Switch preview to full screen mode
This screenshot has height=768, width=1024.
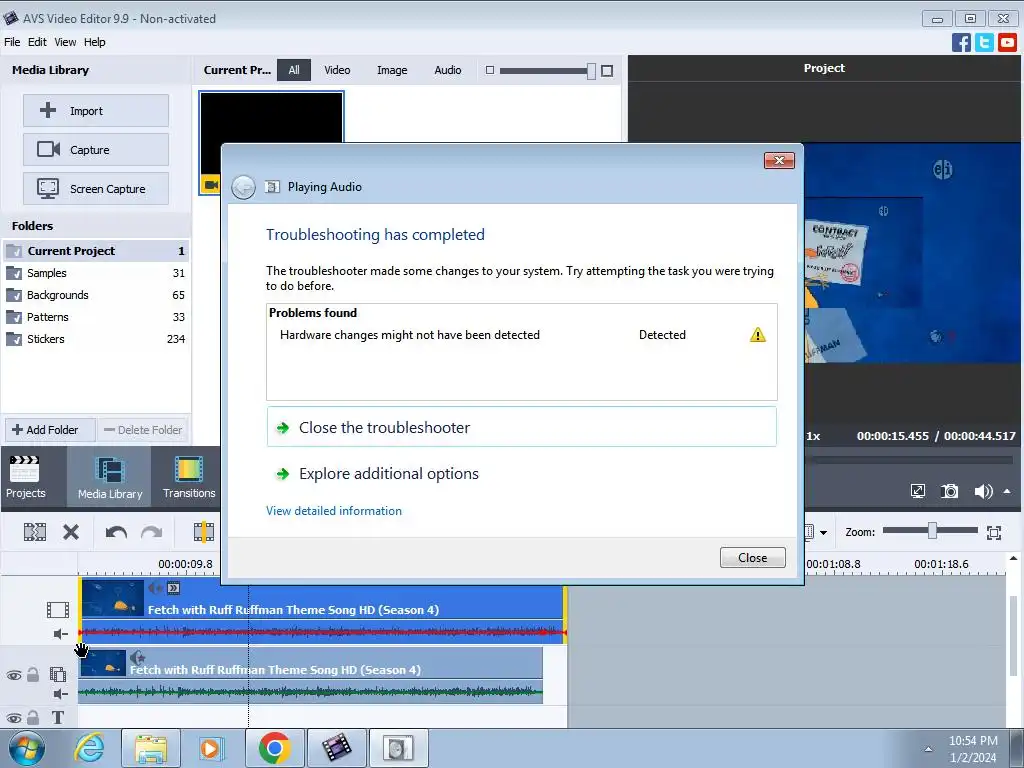[918, 491]
